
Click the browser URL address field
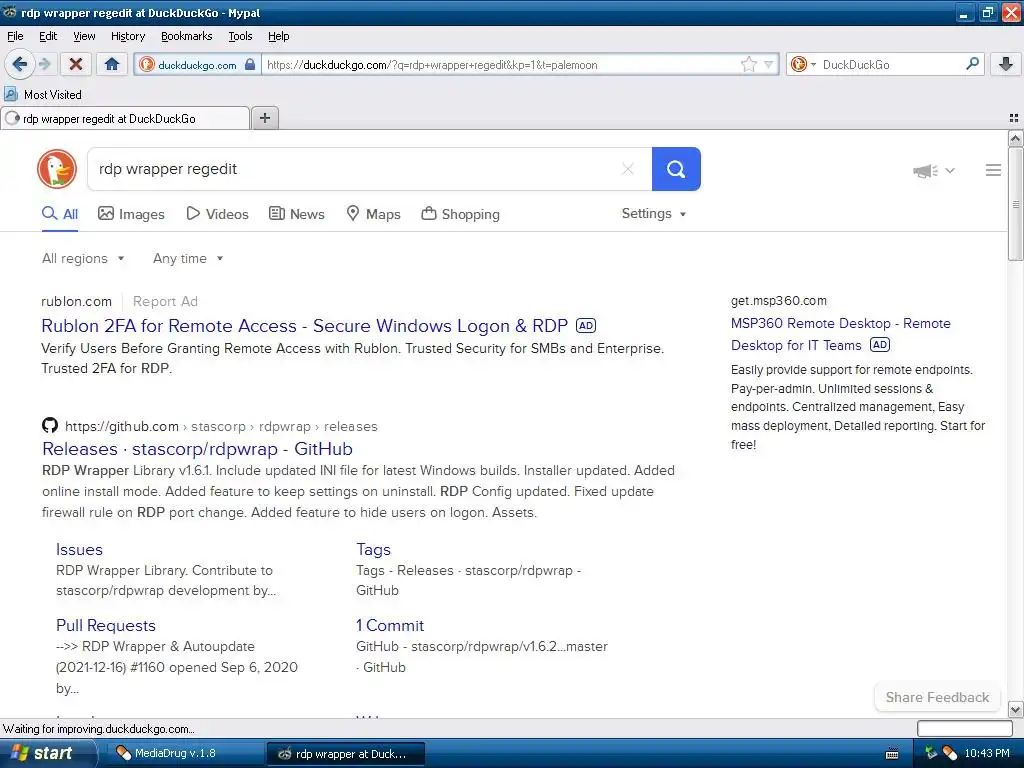click(500, 65)
